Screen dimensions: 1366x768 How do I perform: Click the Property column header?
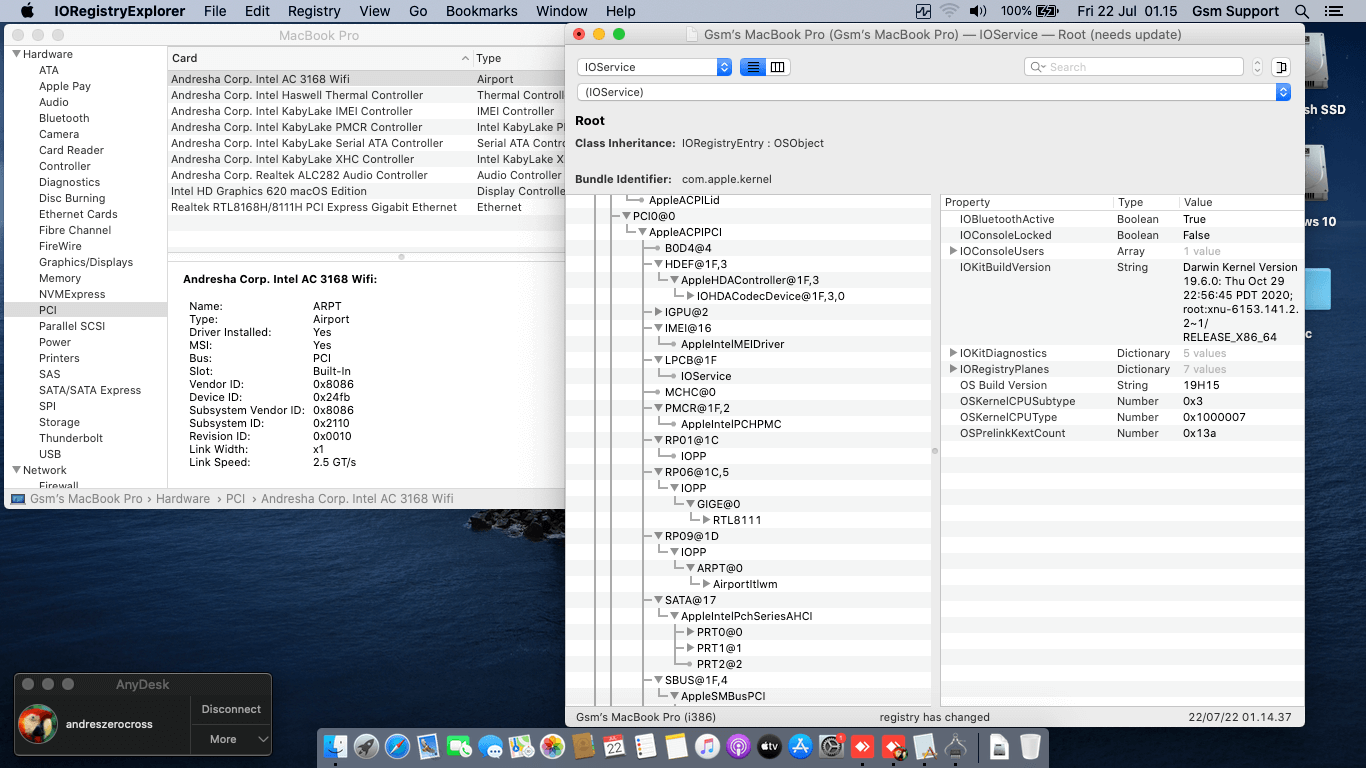(1027, 202)
